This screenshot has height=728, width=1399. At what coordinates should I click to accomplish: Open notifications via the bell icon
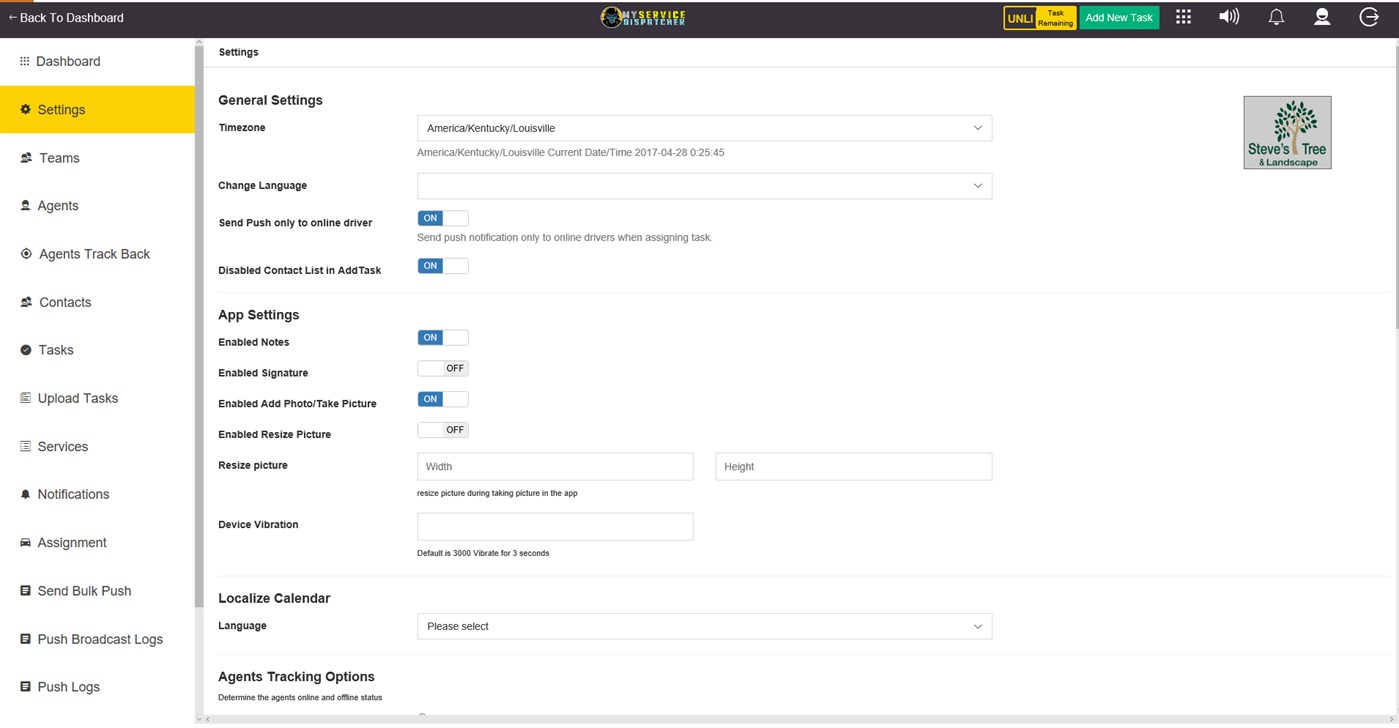tap(1276, 17)
